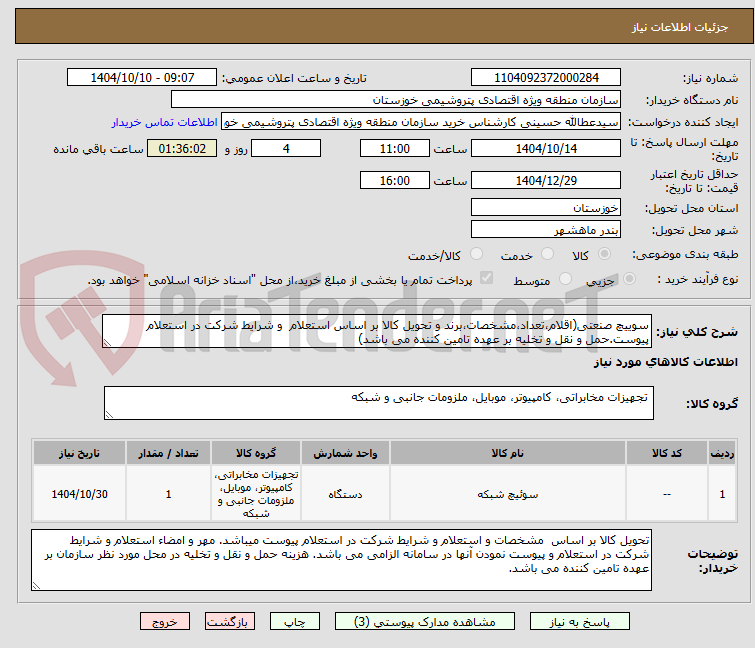
Task: Click the delivery city field بندر ماهشهر
Action: pos(546,230)
